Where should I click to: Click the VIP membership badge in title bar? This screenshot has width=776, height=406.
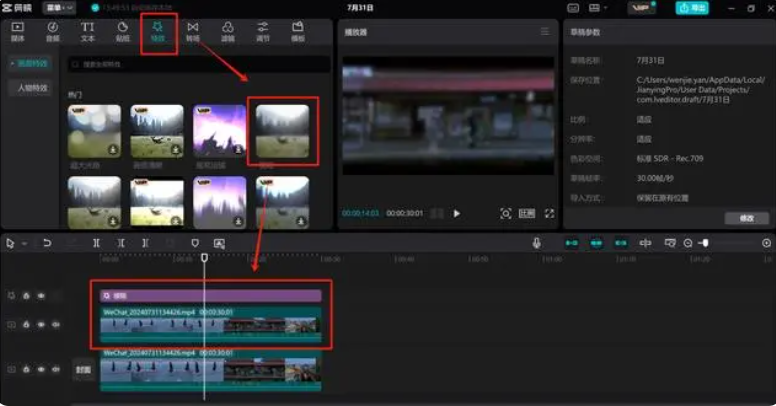[641, 8]
